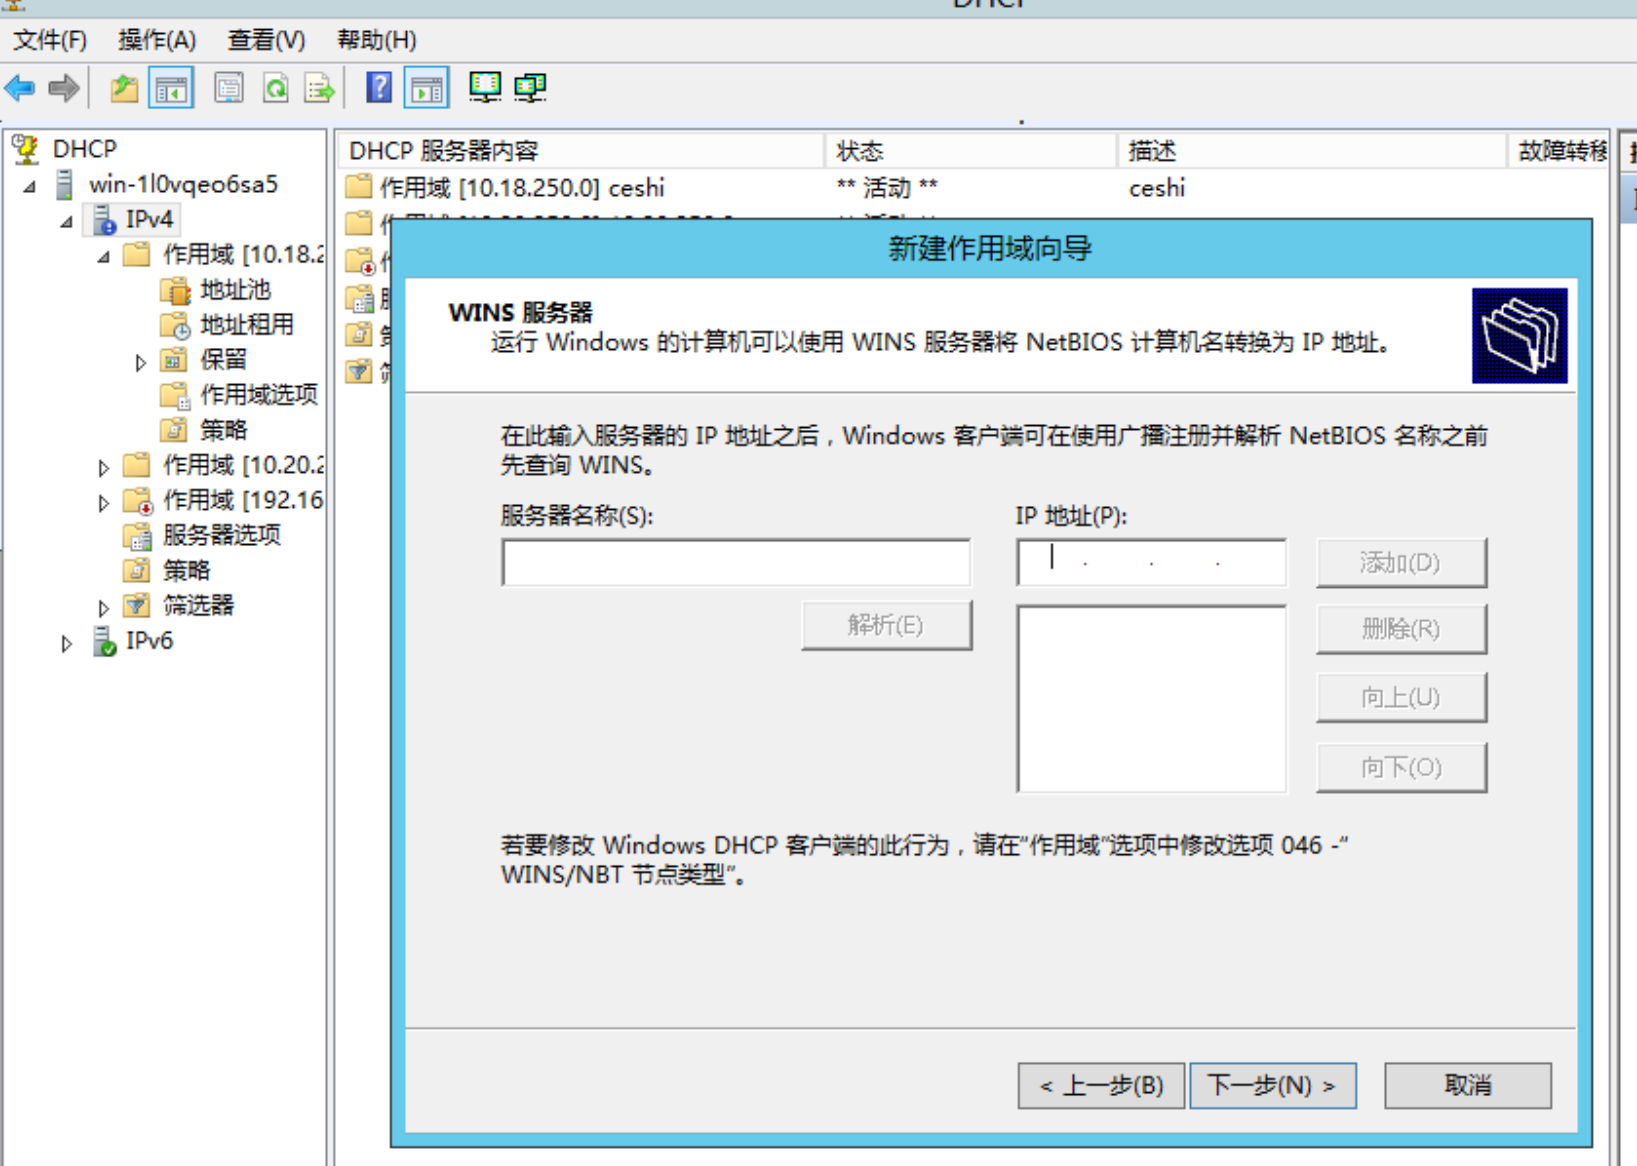Expand the 保留 tree node
This screenshot has width=1637, height=1166.
(141, 362)
